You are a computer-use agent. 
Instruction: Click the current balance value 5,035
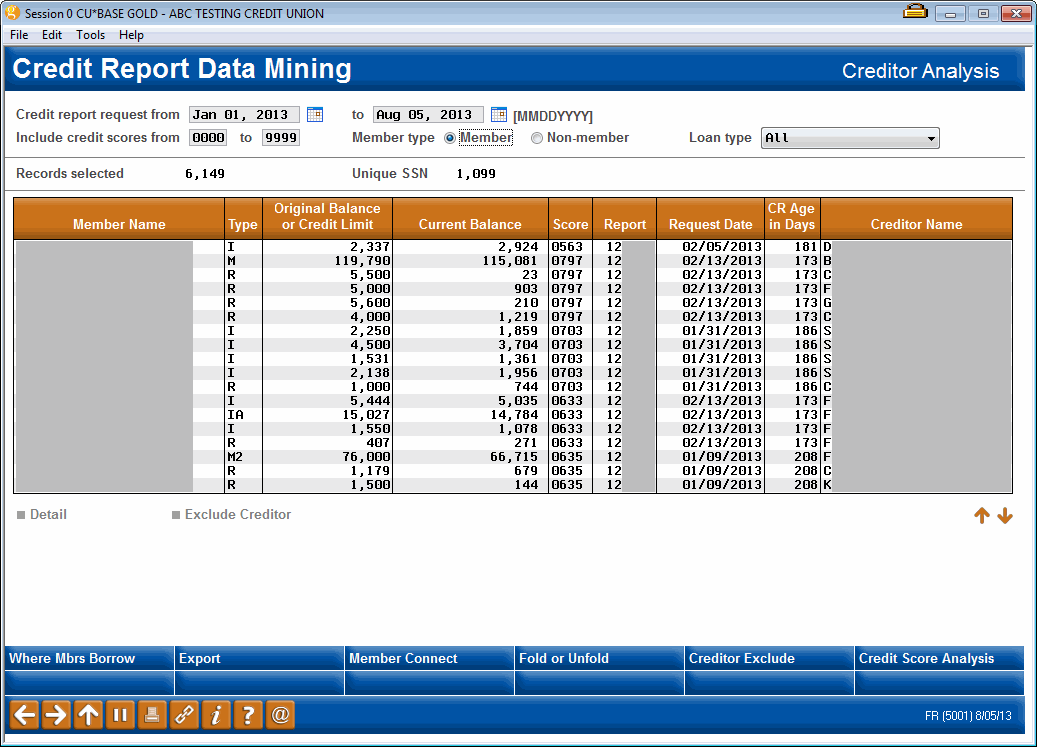click(518, 401)
